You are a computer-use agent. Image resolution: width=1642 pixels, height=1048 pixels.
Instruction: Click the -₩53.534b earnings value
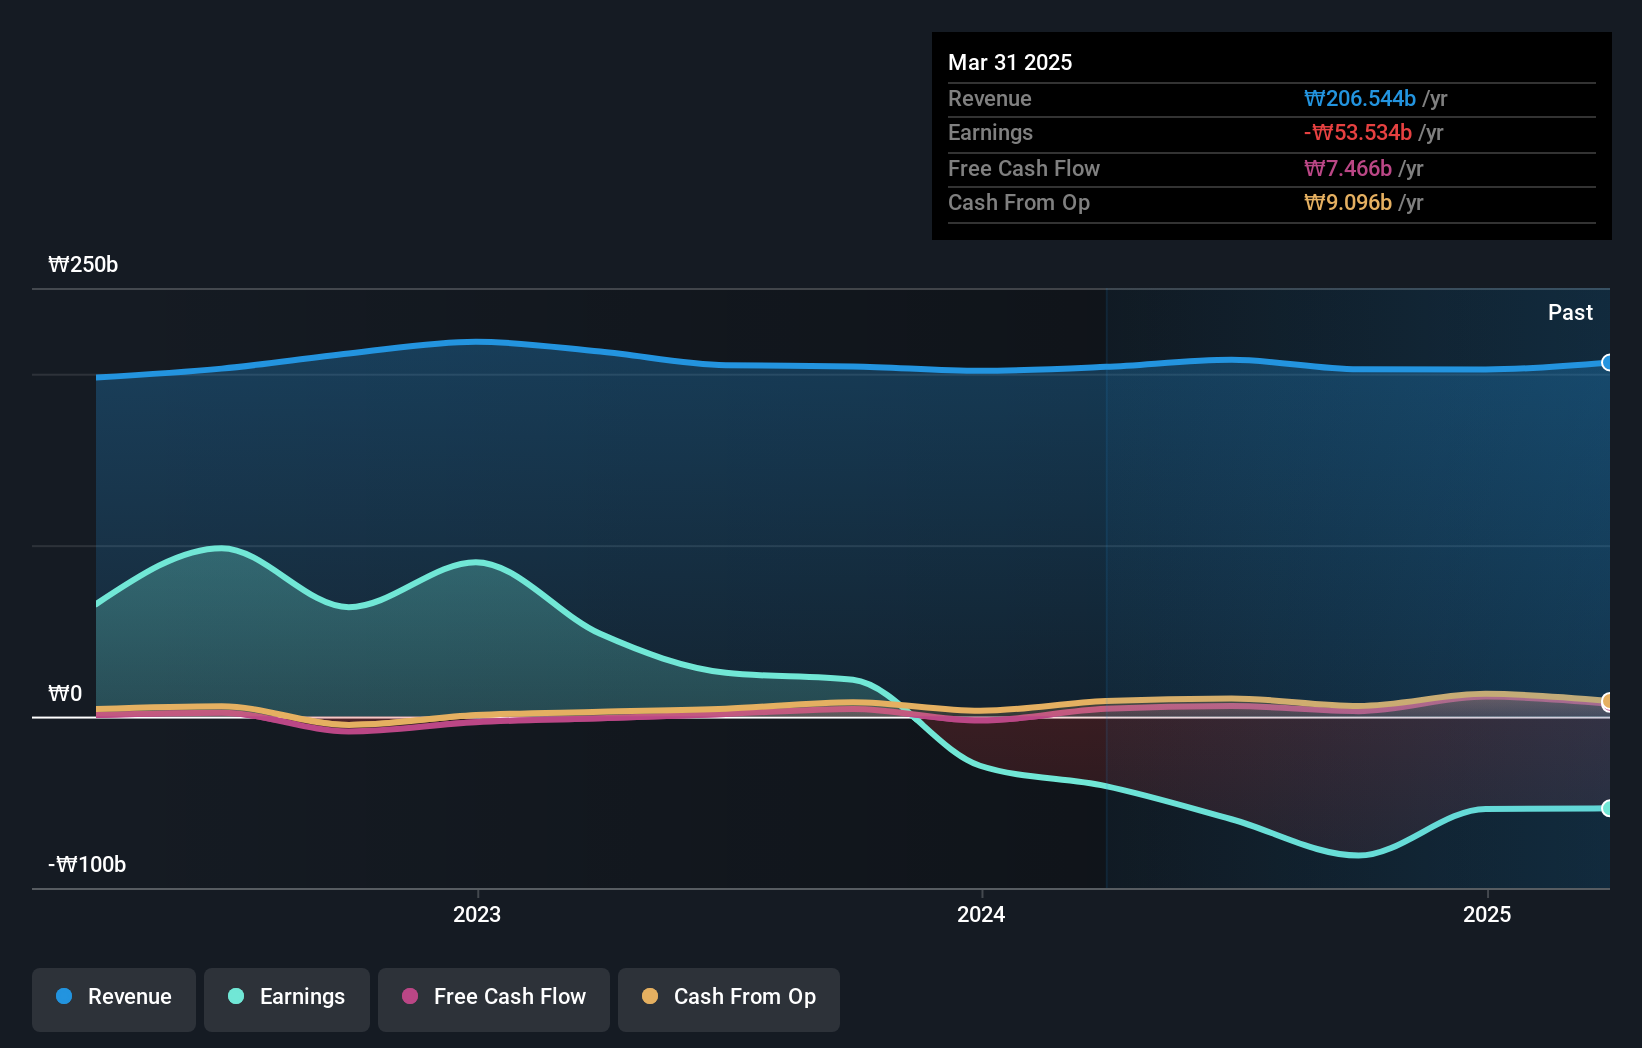pos(1358,132)
